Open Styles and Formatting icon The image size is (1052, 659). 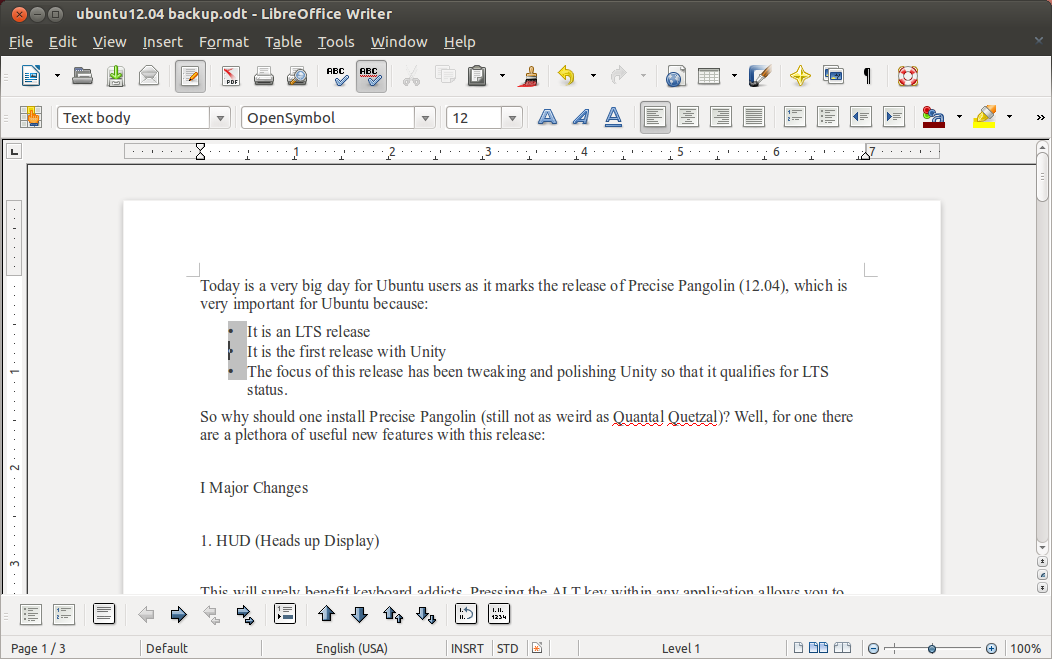tap(30, 117)
